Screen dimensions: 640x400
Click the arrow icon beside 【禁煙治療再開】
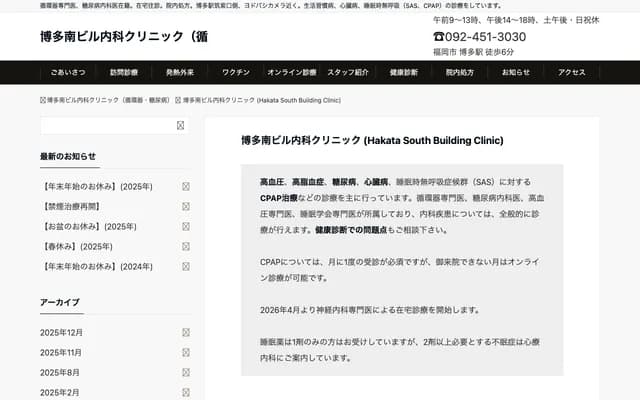(x=186, y=207)
